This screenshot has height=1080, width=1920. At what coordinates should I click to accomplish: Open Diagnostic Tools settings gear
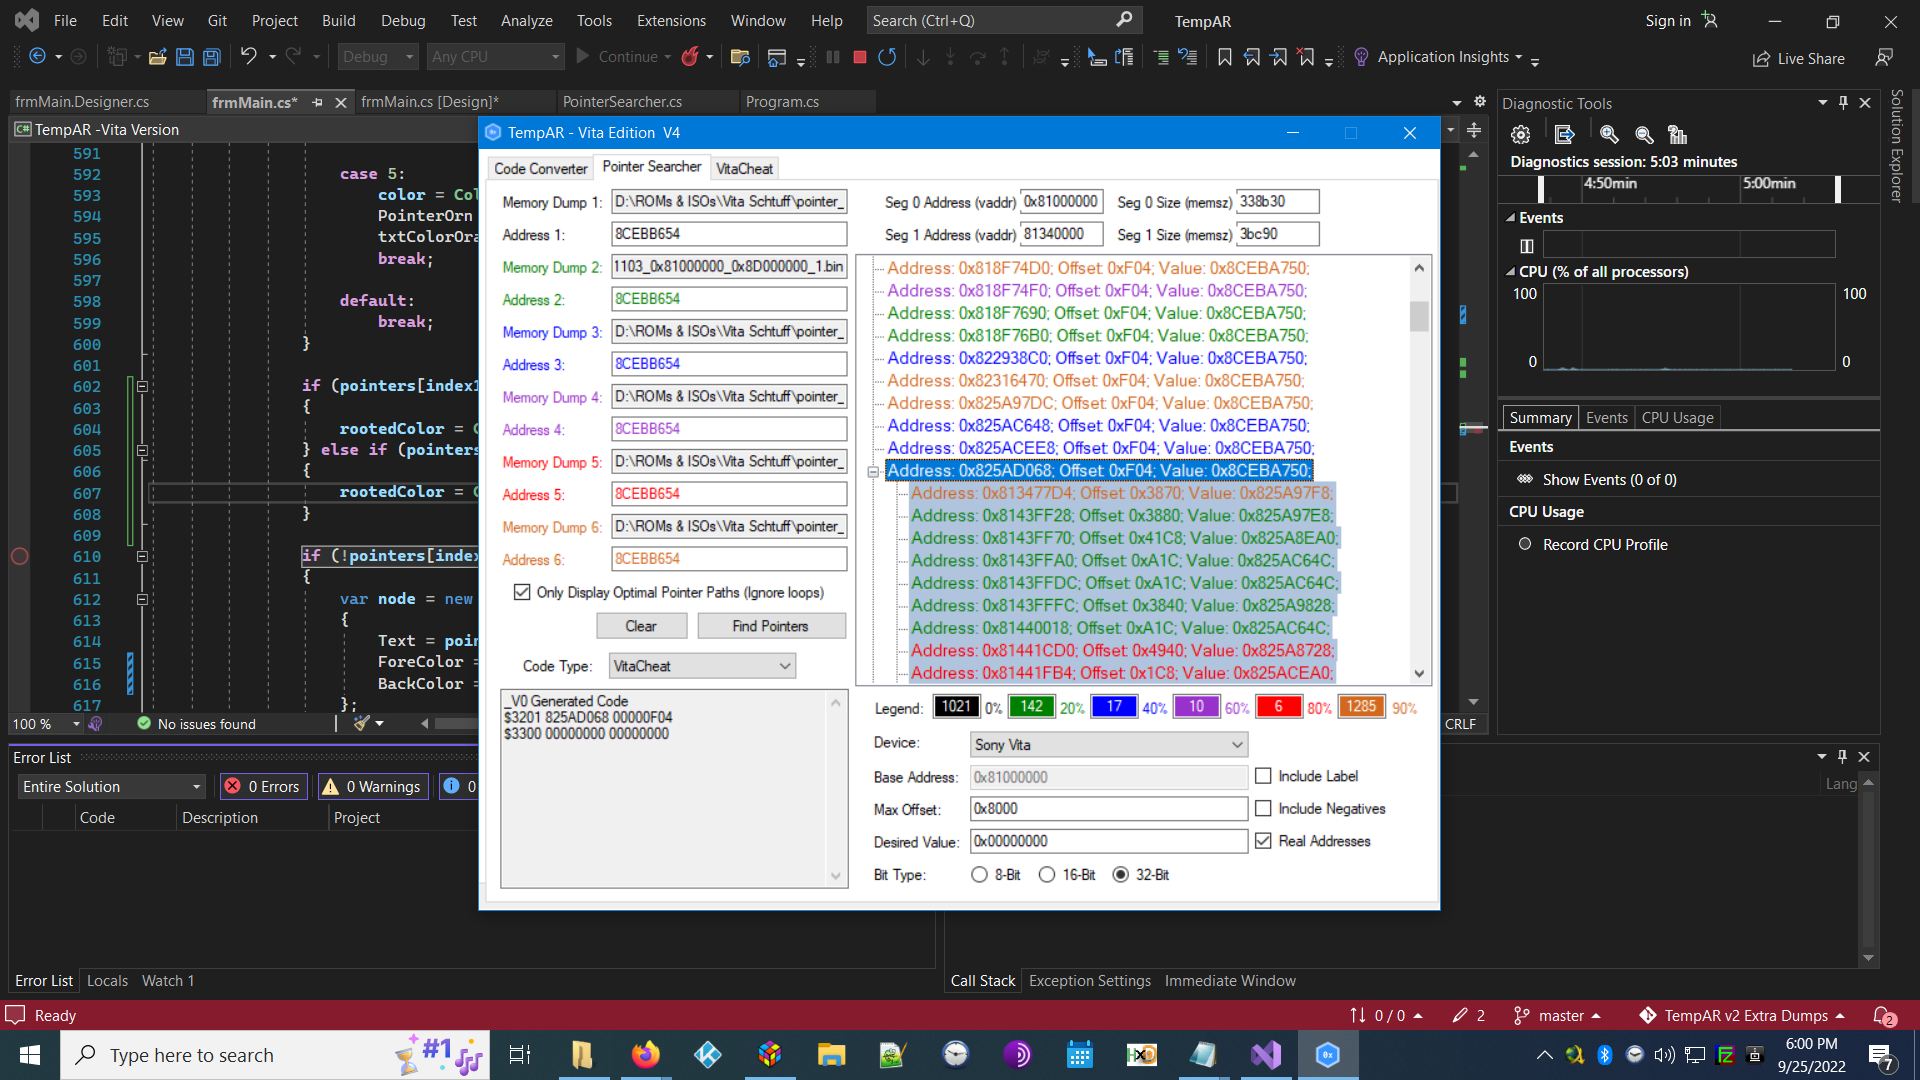1521,134
